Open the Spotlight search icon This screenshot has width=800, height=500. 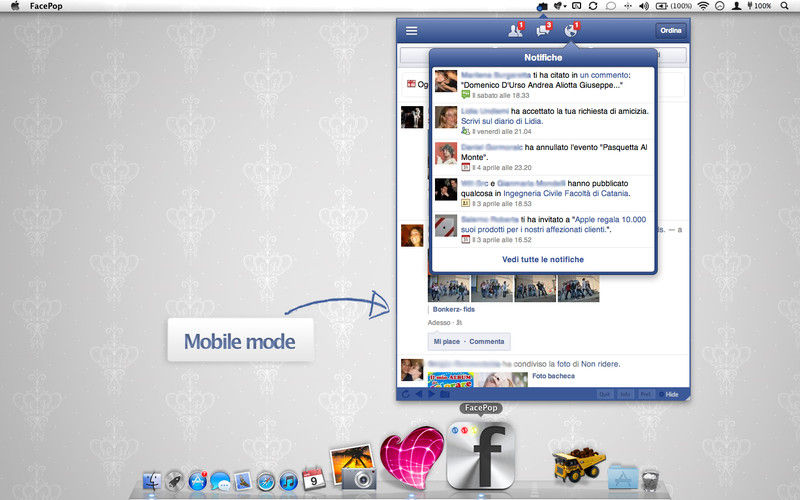click(785, 6)
